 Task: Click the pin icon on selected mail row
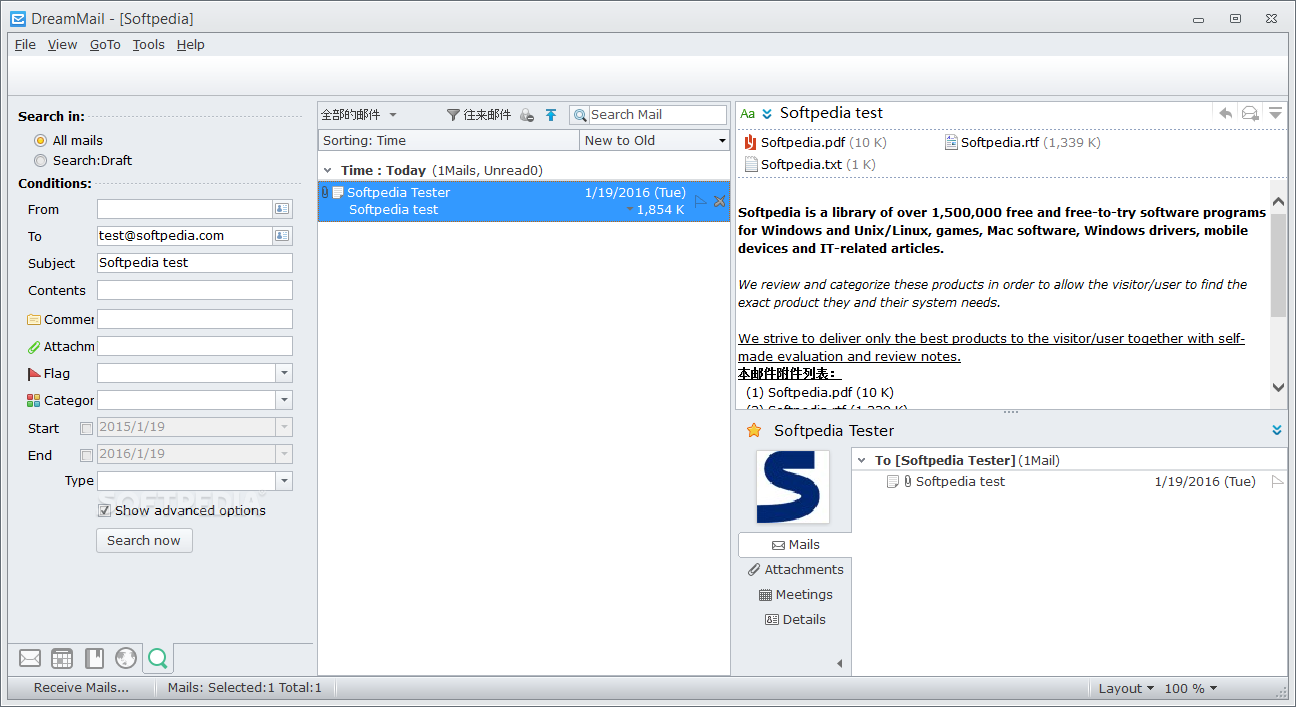tap(719, 201)
